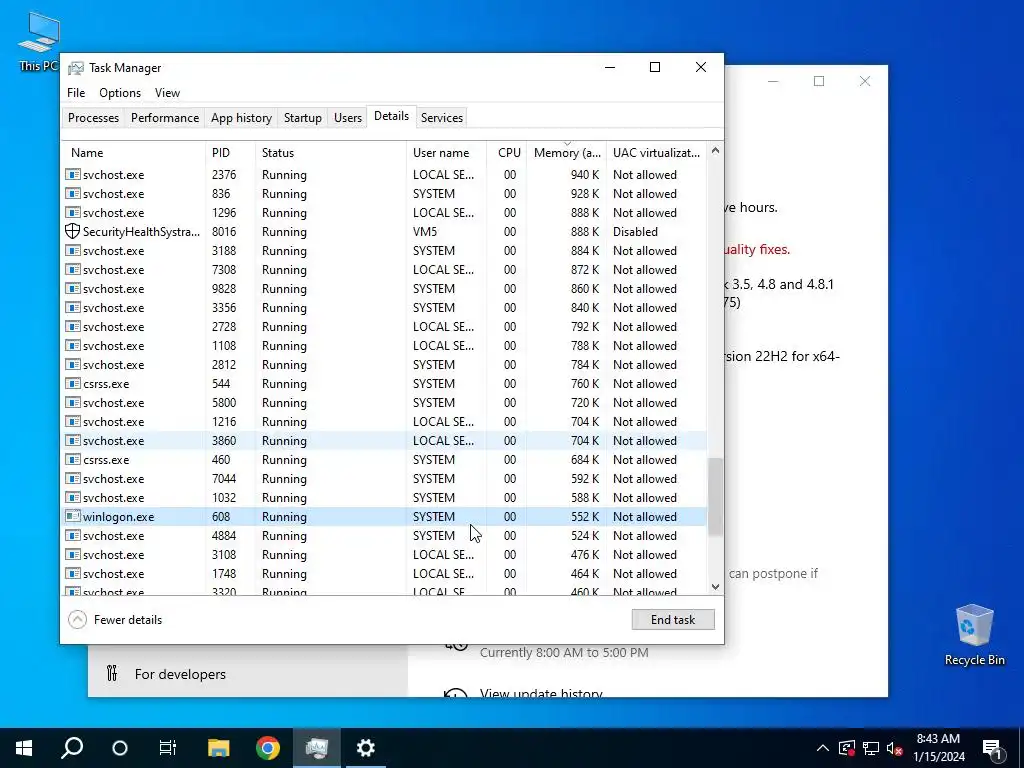Click svchost.exe icon for PID 4884
The width and height of the screenshot is (1024, 768).
tap(72, 535)
